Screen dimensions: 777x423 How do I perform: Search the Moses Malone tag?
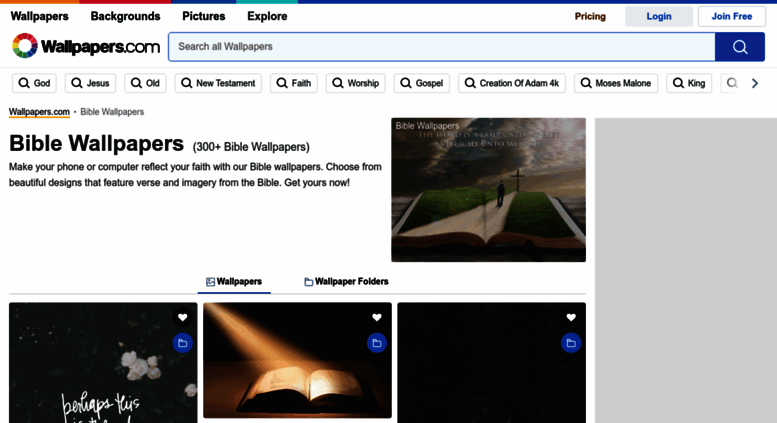616,83
